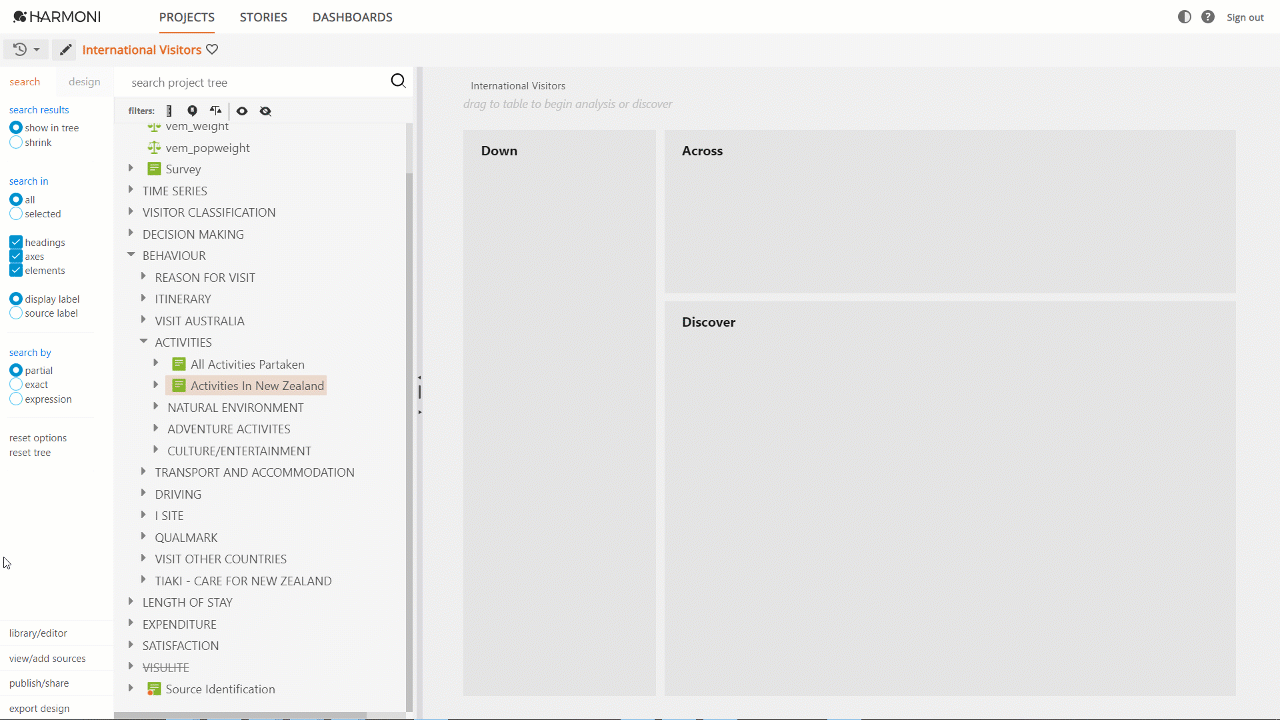Screen dimensions: 1280x720
Task: Uncheck the headings checkbox
Action: click(x=16, y=243)
